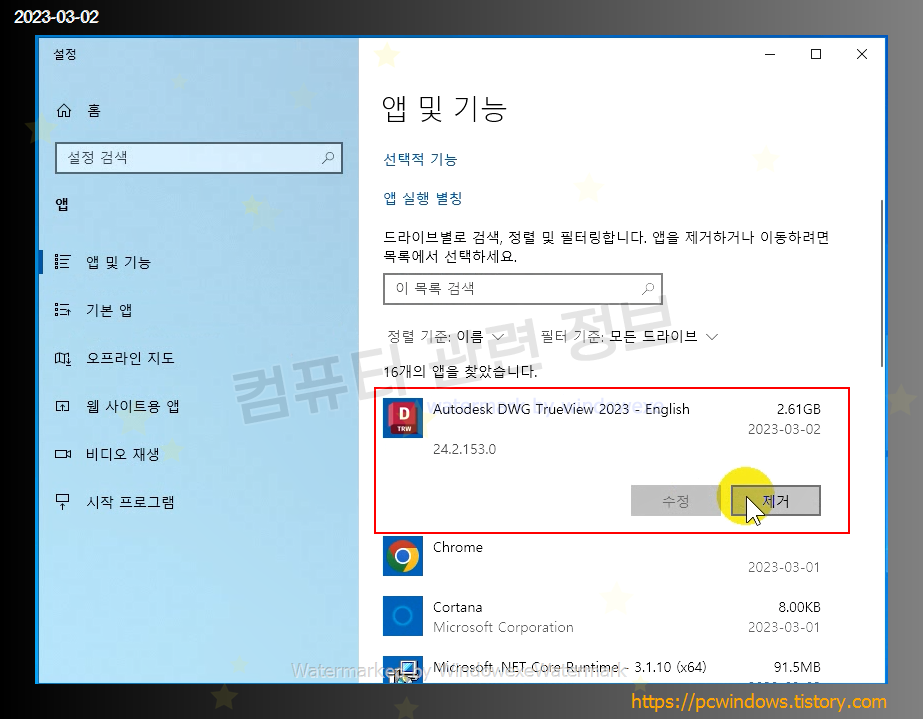Open the 오프라인 지도 map icon
The width and height of the screenshot is (923, 719).
pos(62,358)
